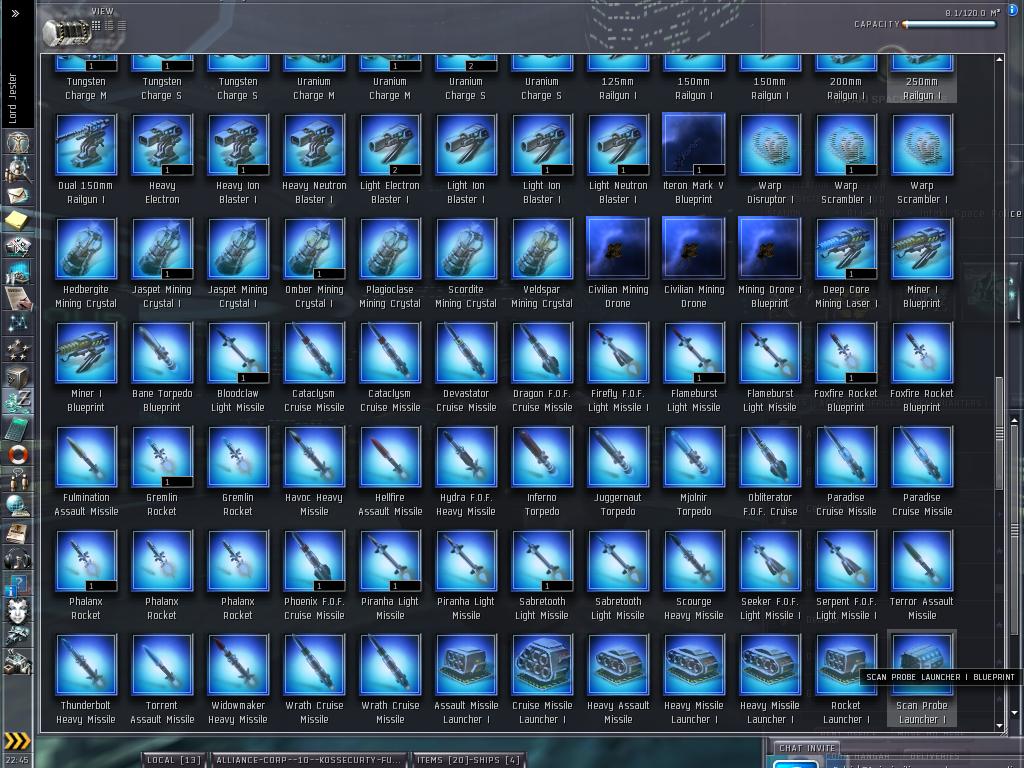
Task: Select the Scourge Heavy Missile item
Action: point(694,575)
